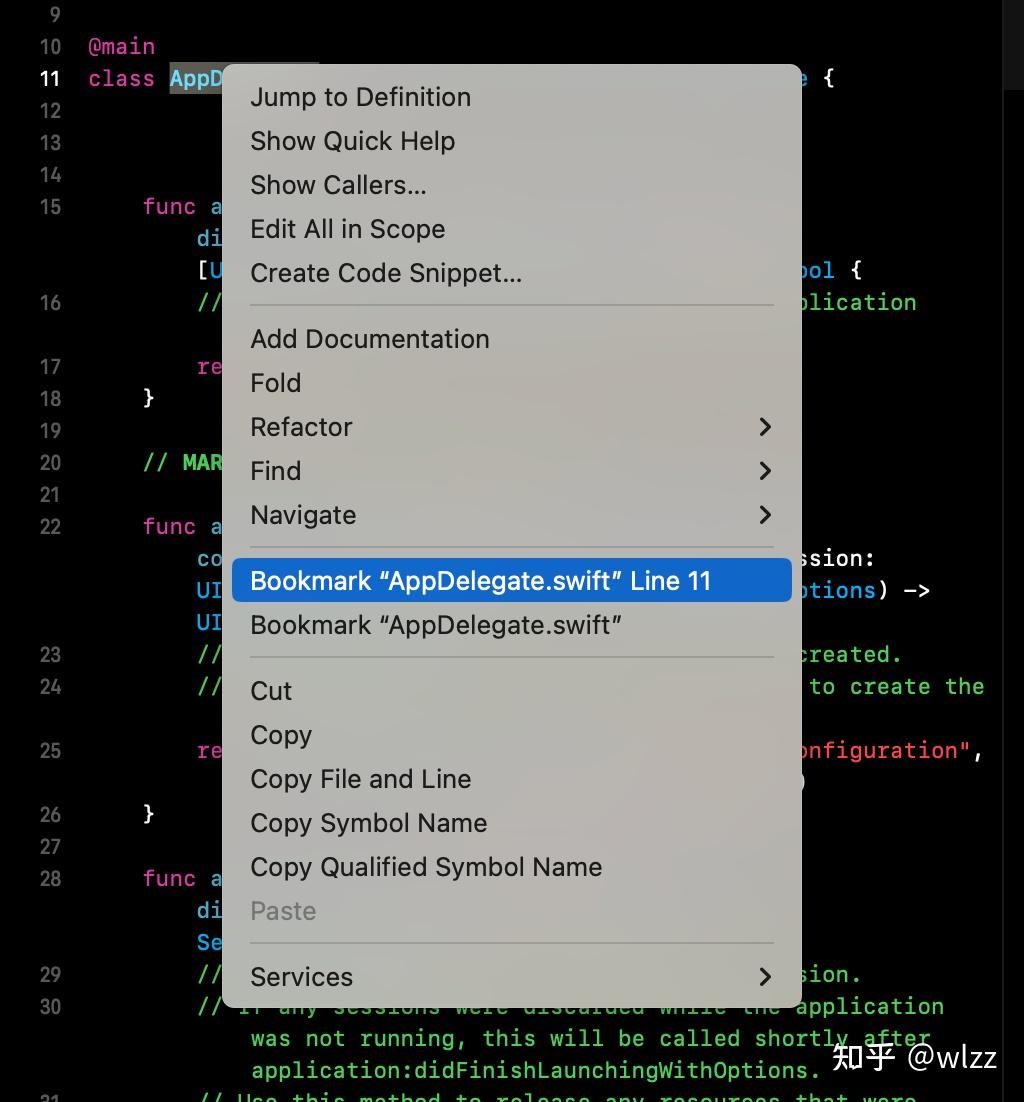Expand the Refactor submenu arrow
Image resolution: width=1024 pixels, height=1102 pixels.
pos(765,427)
